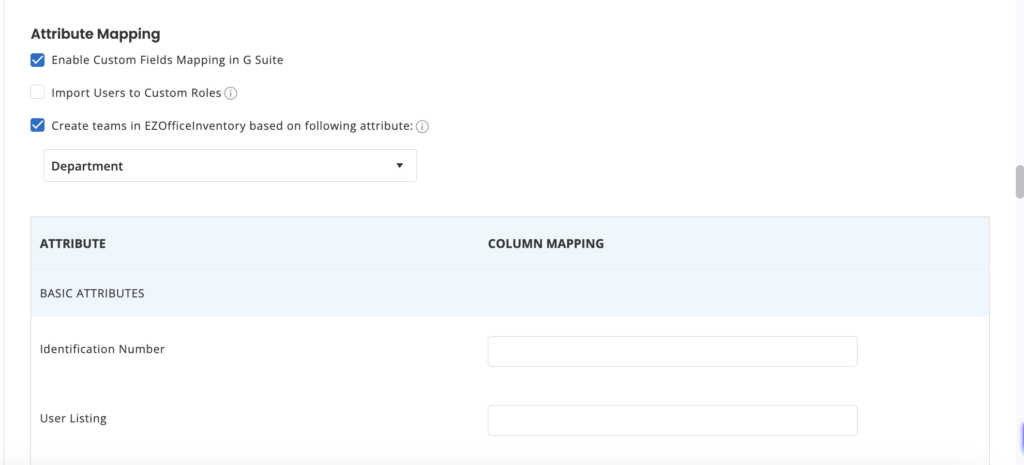Click the COLUMN MAPPING column header
The width and height of the screenshot is (1024, 465).
pos(546,244)
